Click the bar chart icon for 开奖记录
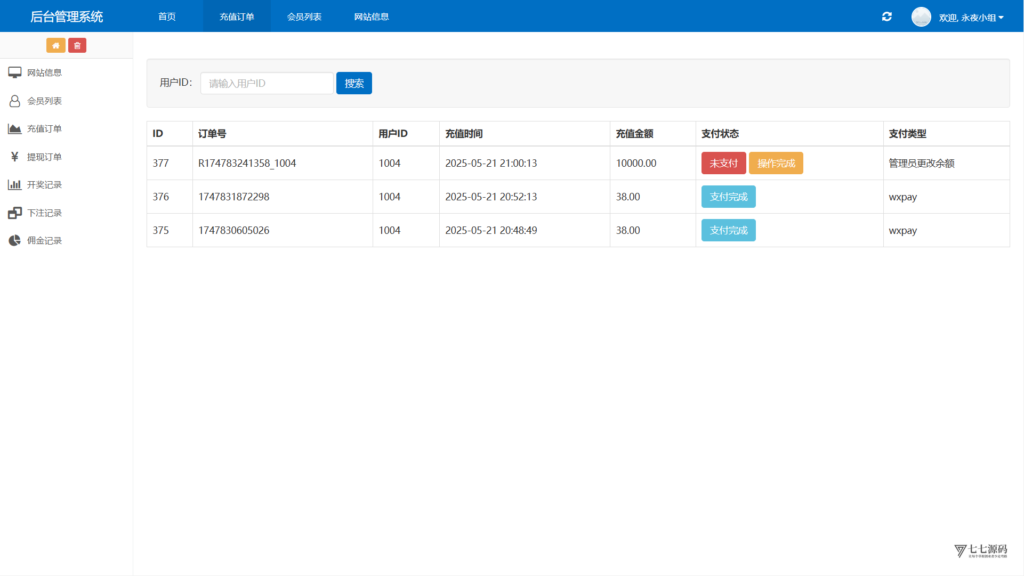The image size is (1024, 576). [x=14, y=185]
